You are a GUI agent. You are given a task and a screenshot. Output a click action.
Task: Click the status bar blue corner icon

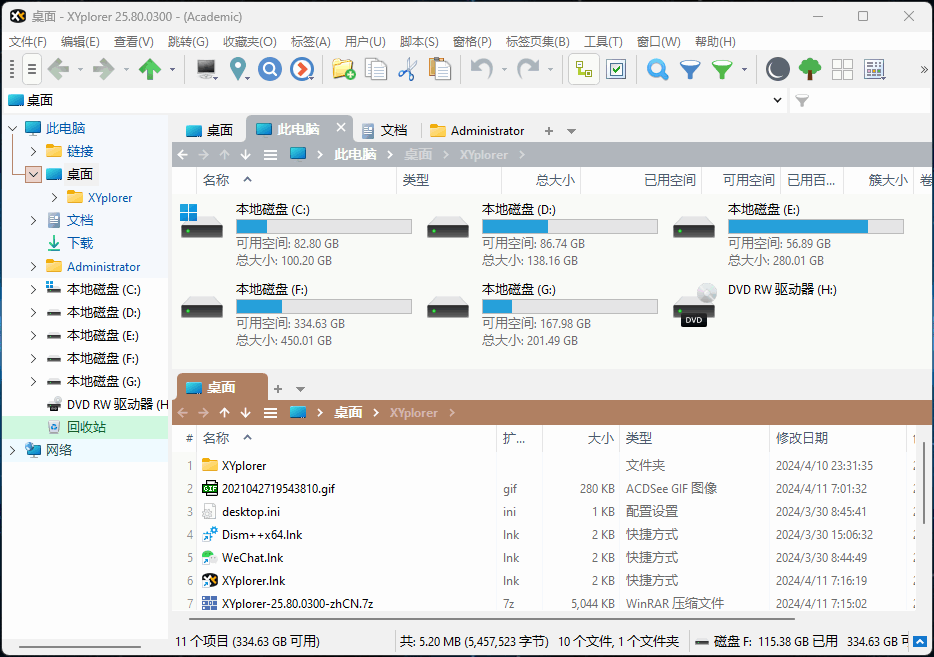click(x=920, y=642)
